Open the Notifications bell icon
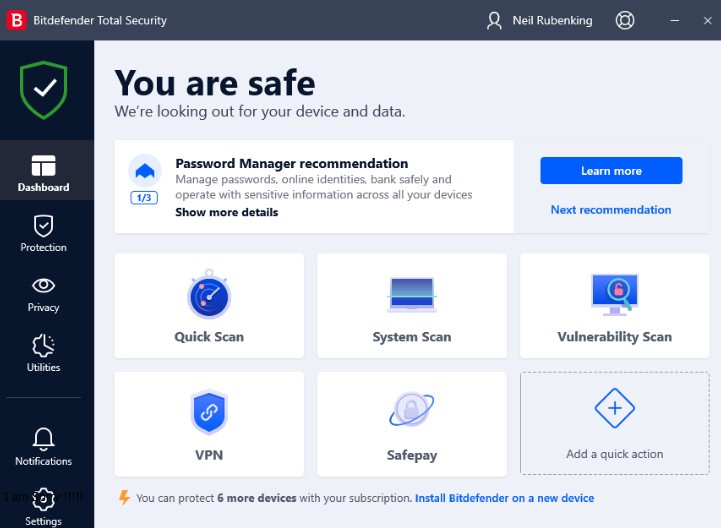 click(44, 439)
